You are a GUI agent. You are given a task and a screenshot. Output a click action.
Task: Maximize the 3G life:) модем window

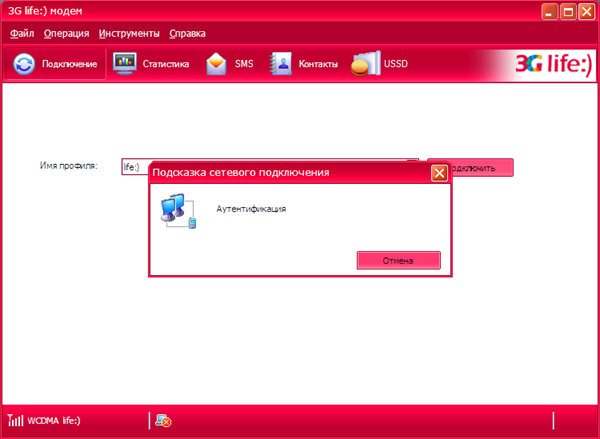point(567,12)
